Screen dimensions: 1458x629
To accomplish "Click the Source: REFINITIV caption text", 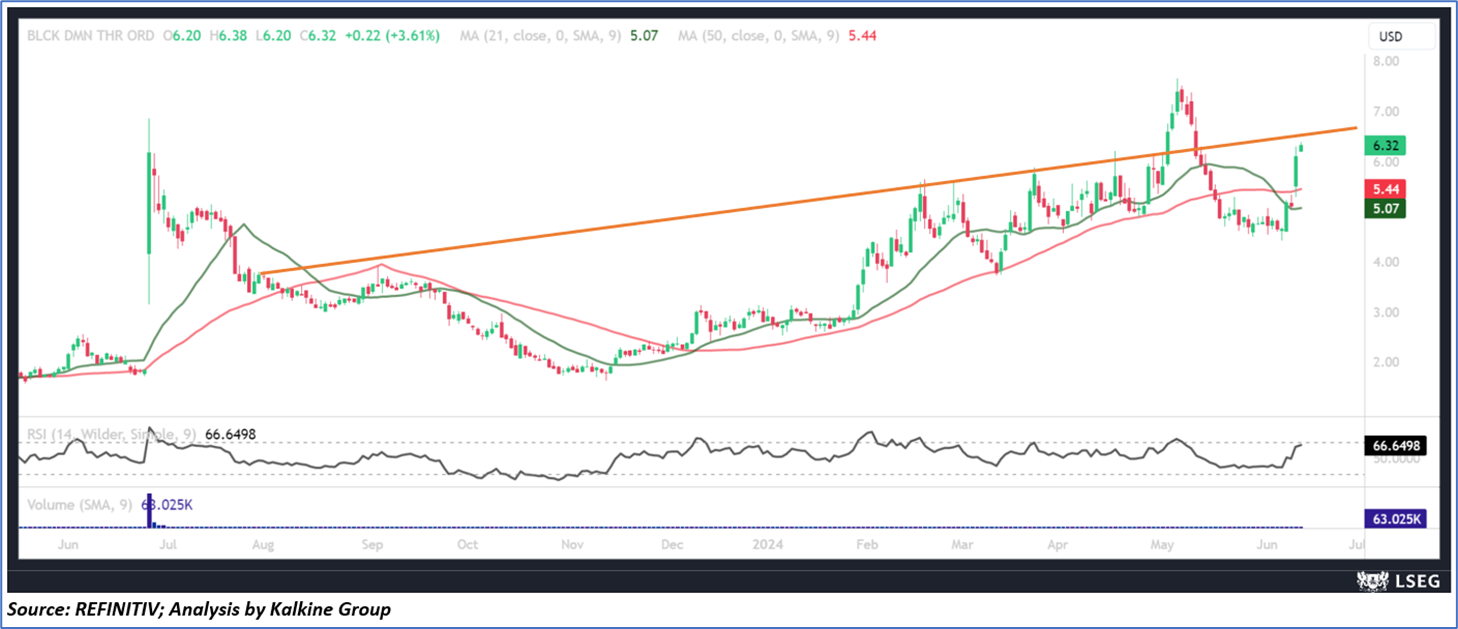I will [200, 609].
